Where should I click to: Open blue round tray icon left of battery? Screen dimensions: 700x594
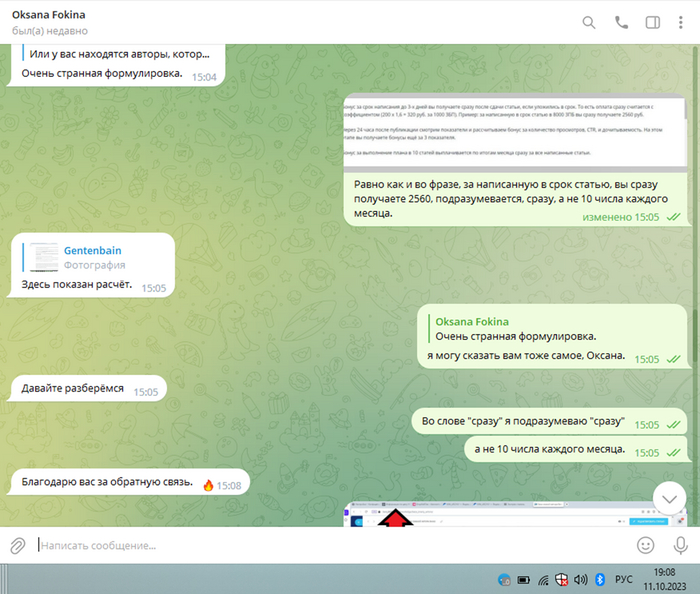(504, 580)
